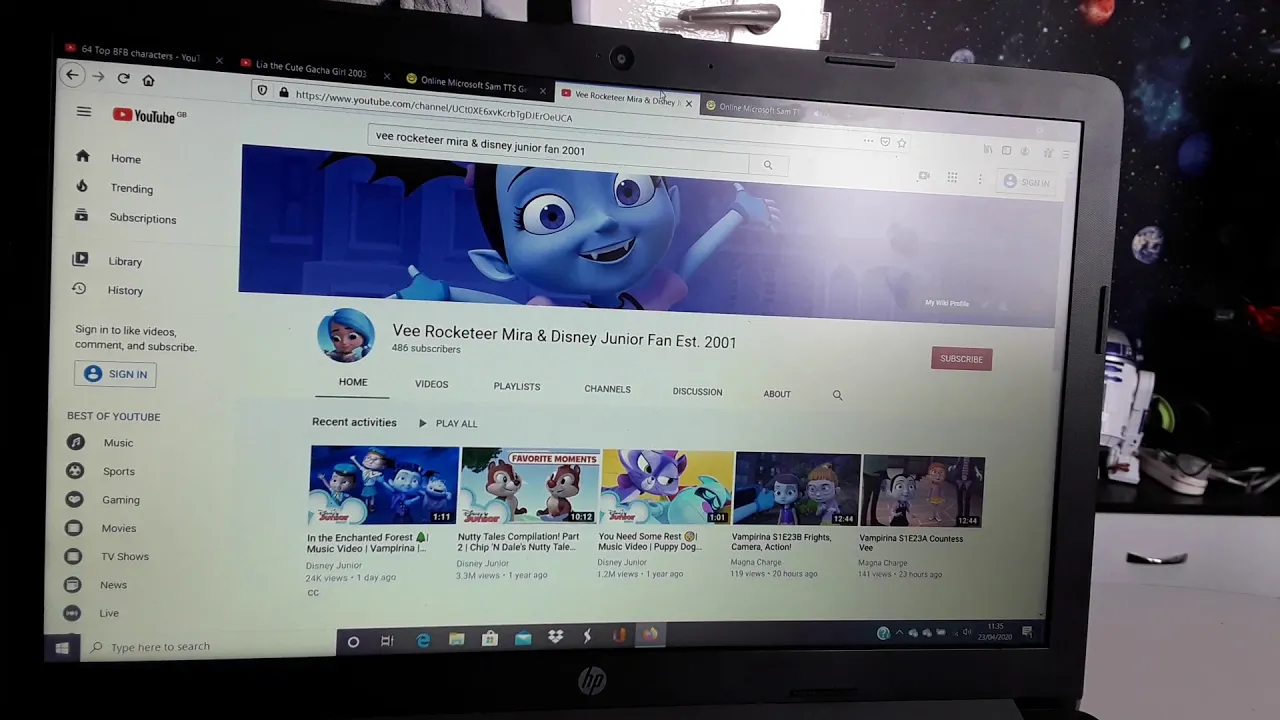Open Nutty Tales Compilation video thumbnail
The image size is (1280, 720).
tap(530, 487)
